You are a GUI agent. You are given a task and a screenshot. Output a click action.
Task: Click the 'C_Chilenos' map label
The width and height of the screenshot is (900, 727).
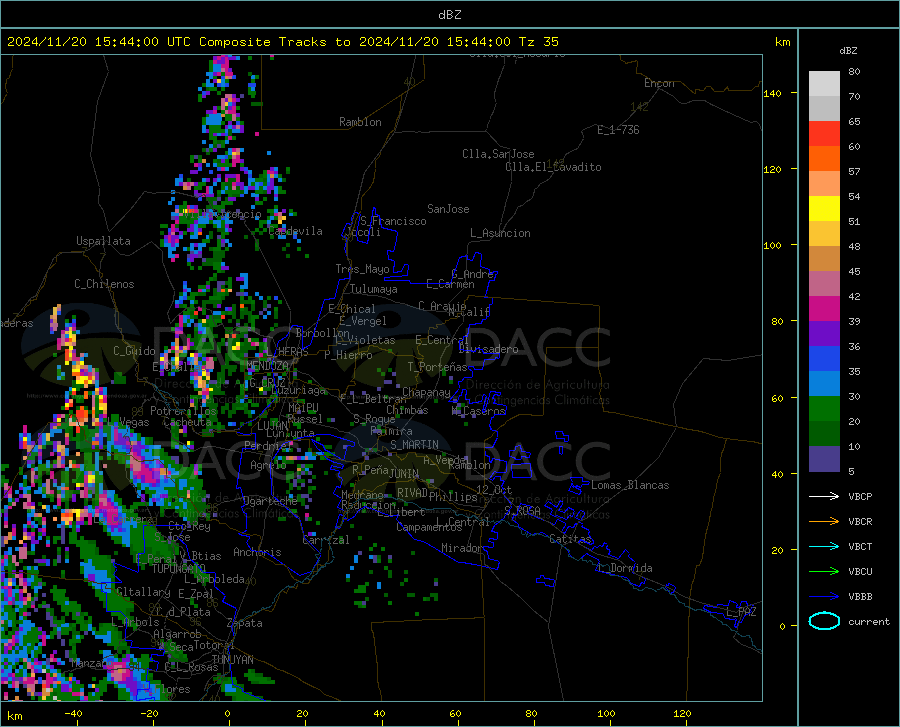click(104, 284)
